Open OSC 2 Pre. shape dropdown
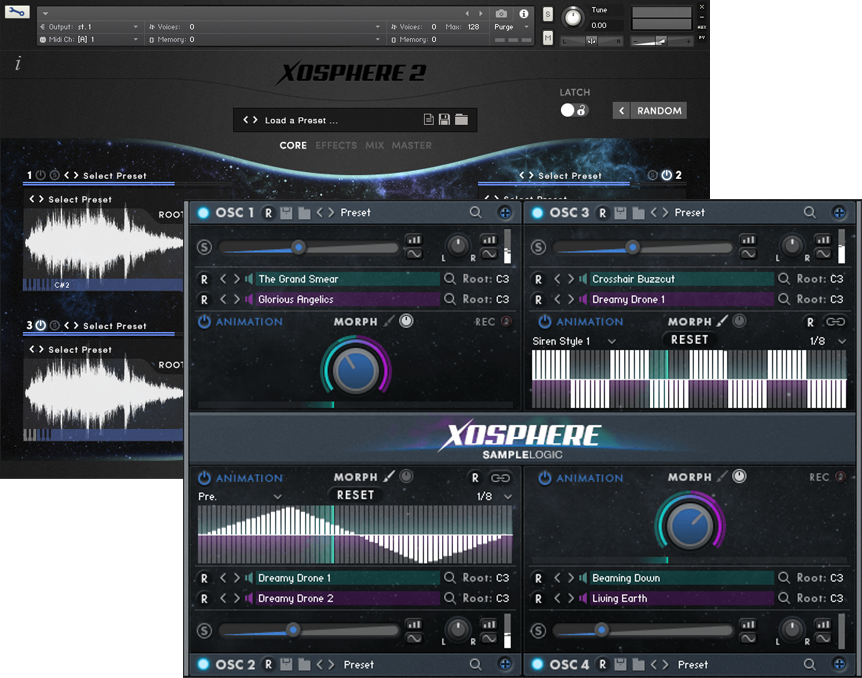The height and width of the screenshot is (678, 862). pyautogui.click(x=240, y=497)
